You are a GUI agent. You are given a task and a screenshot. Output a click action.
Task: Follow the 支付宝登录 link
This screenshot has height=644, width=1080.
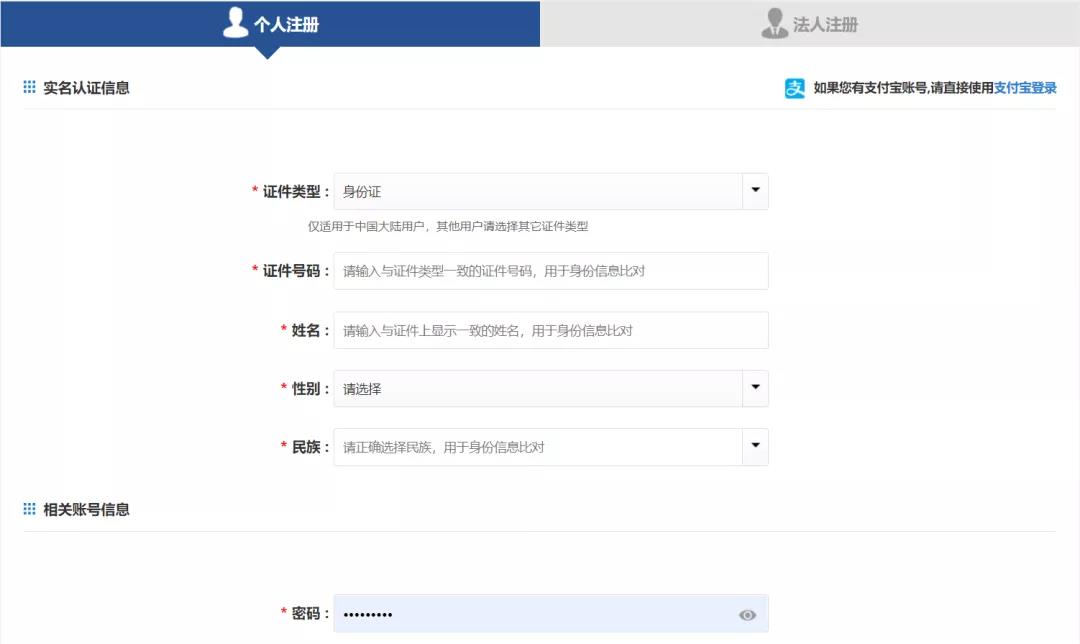[1025, 88]
